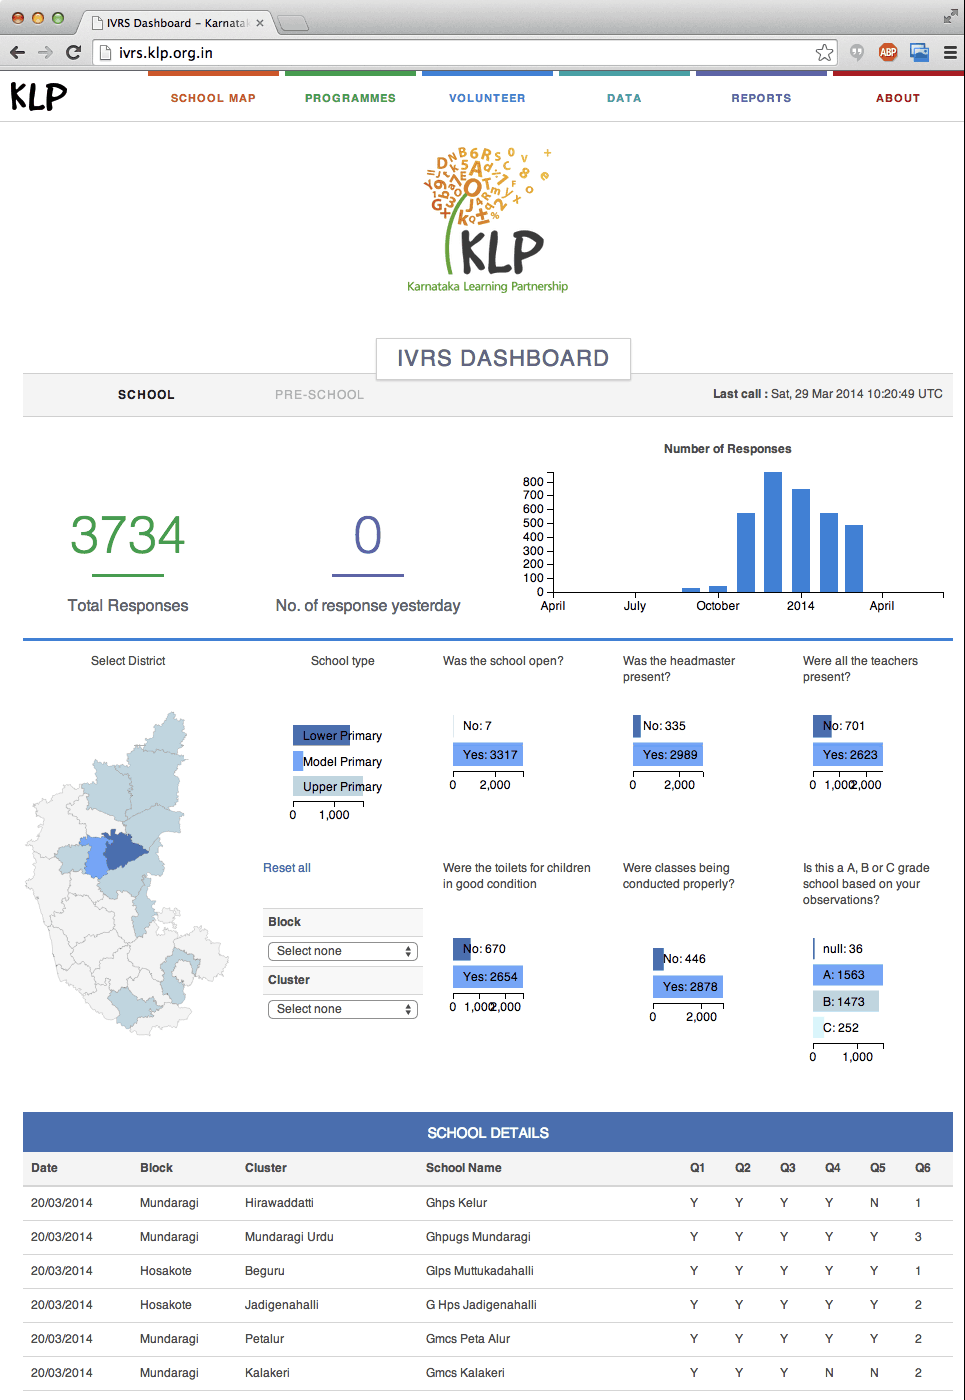Open a new browser tab
This screenshot has height=1400, width=965.
pos(292,23)
